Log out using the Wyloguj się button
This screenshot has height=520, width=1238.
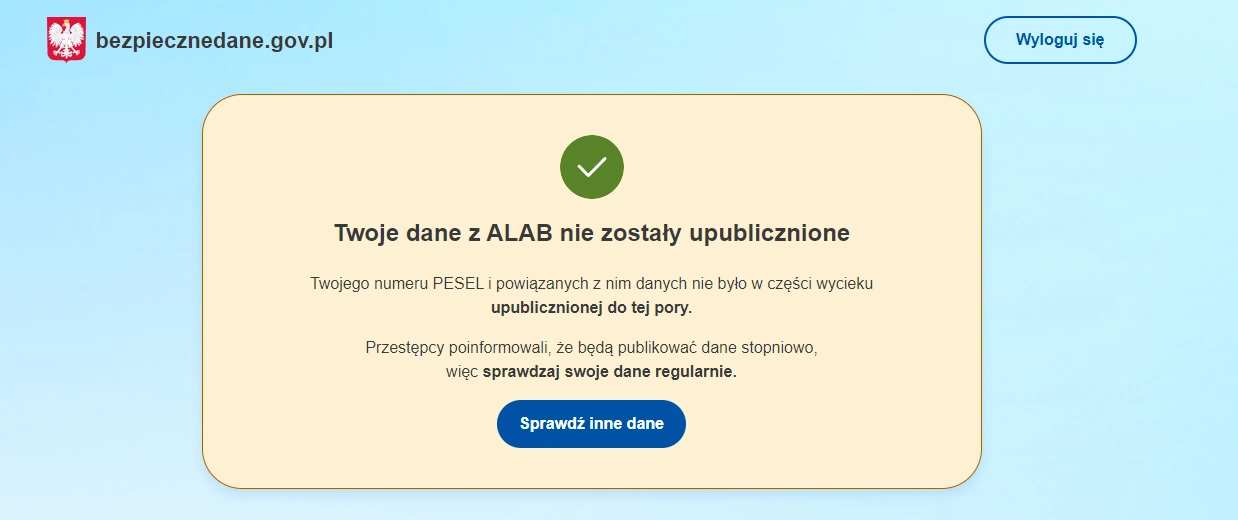tap(1060, 40)
